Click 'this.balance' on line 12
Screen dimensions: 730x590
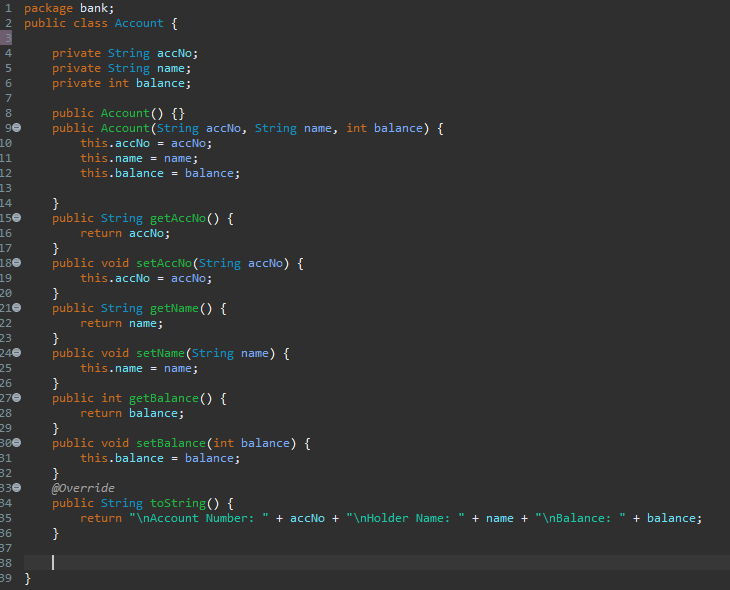pyautogui.click(x=122, y=173)
